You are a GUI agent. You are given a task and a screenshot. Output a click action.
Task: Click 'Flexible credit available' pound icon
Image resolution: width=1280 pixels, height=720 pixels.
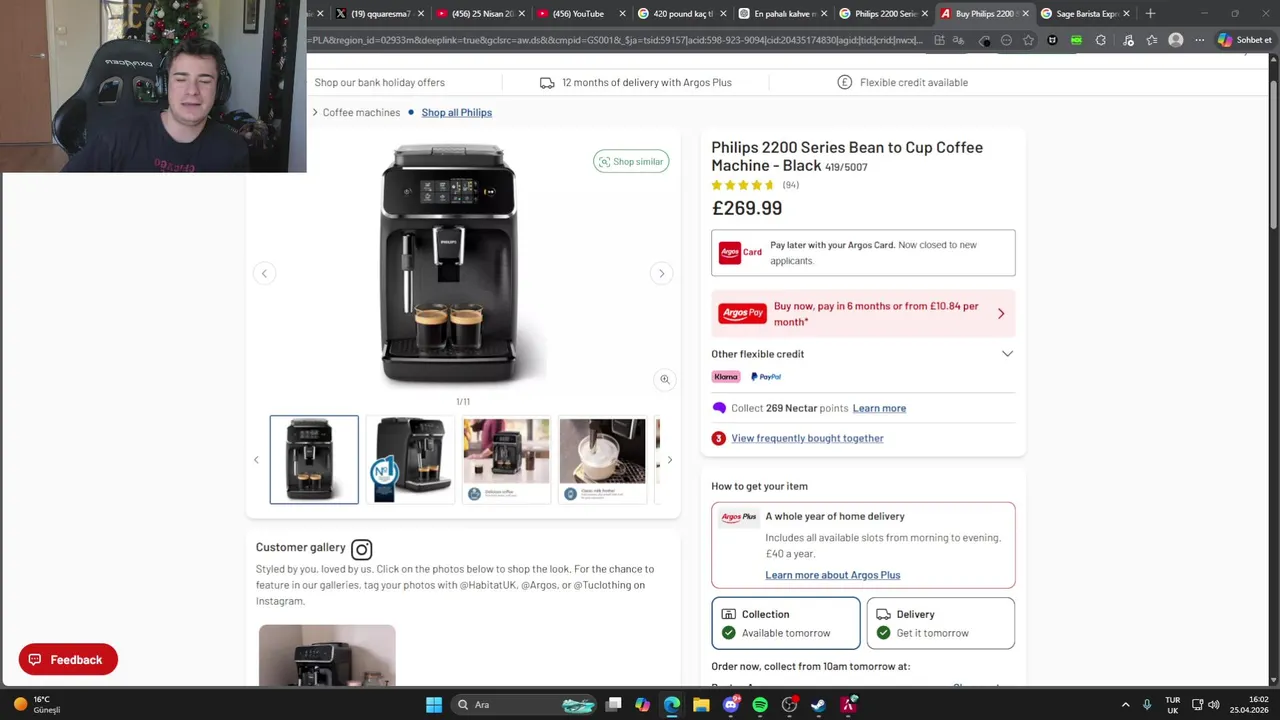pyautogui.click(x=844, y=82)
